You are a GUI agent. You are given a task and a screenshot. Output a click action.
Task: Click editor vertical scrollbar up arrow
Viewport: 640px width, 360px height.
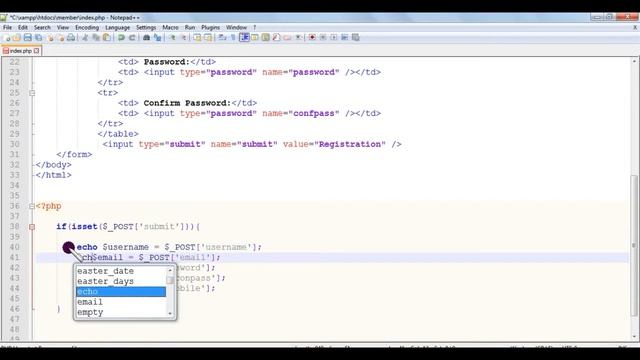point(634,61)
